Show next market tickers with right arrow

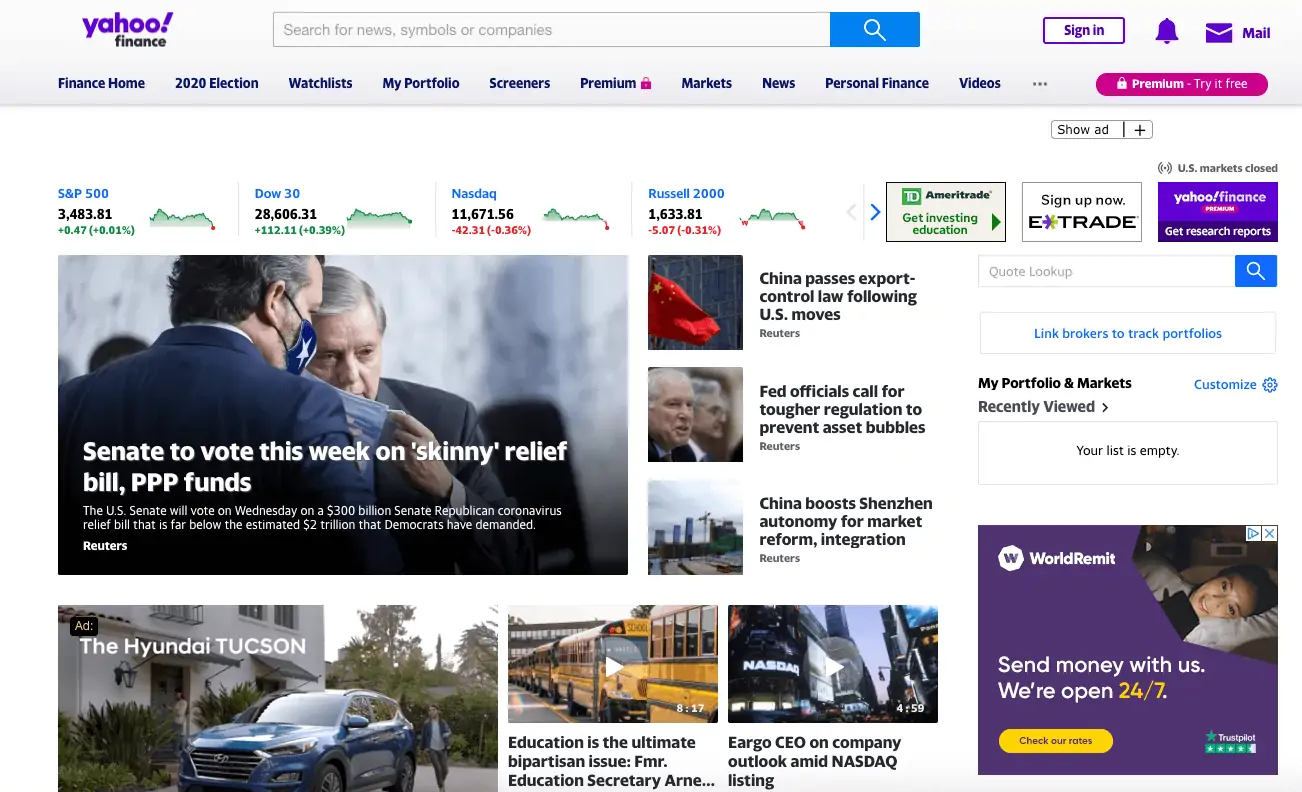point(875,212)
